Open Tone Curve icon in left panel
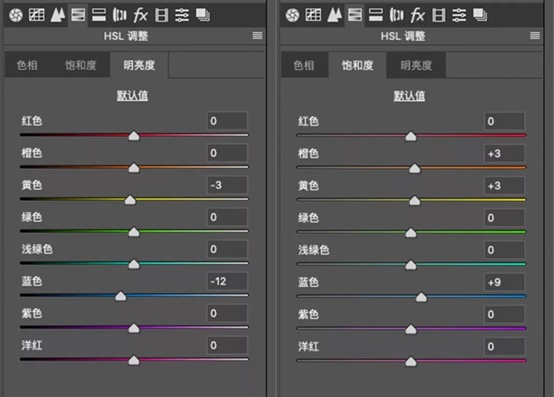This screenshot has height=397, width=554. (x=37, y=15)
